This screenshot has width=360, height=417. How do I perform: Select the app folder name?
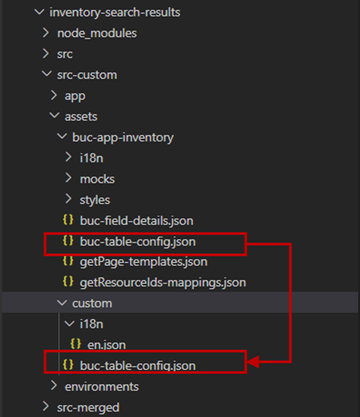tap(75, 96)
